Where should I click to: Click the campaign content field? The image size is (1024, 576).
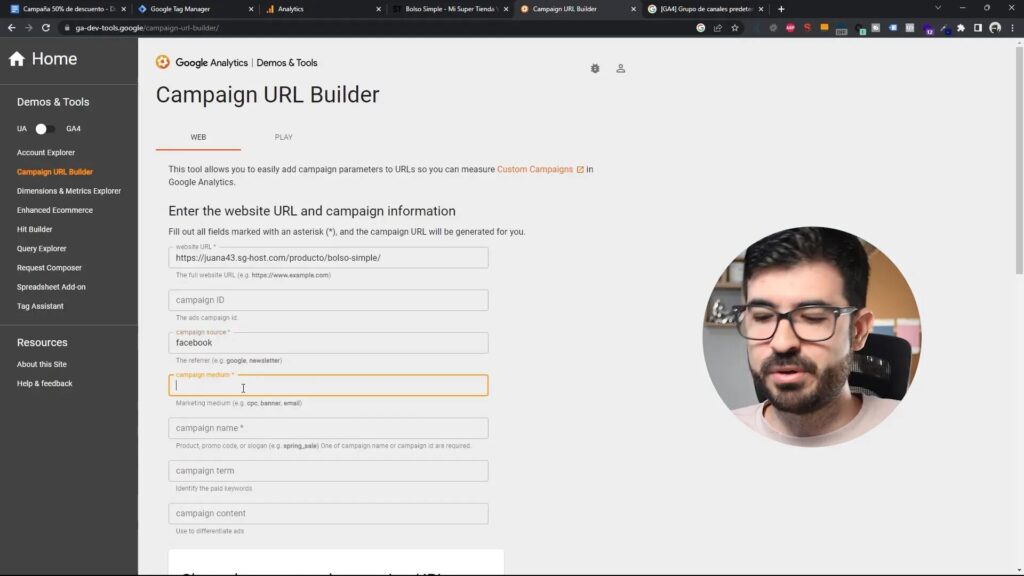328,513
